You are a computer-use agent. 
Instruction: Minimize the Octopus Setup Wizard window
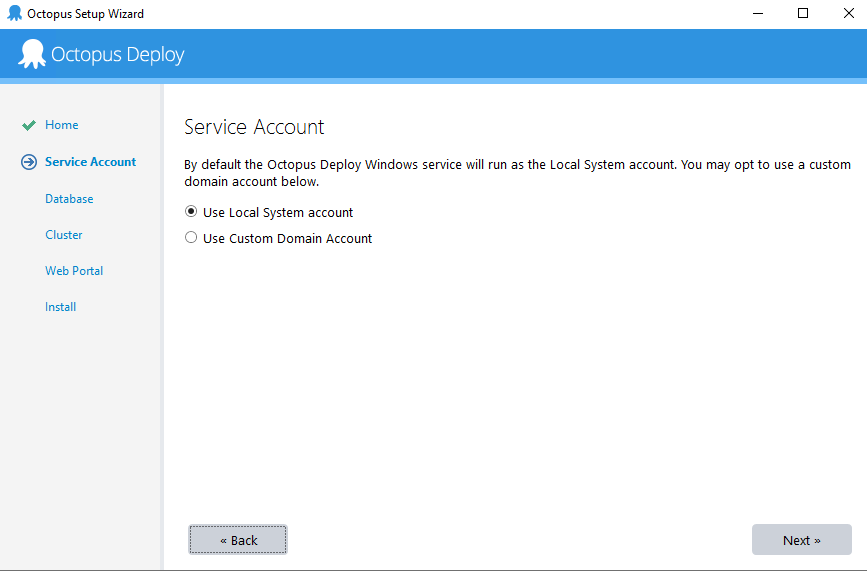[x=757, y=14]
